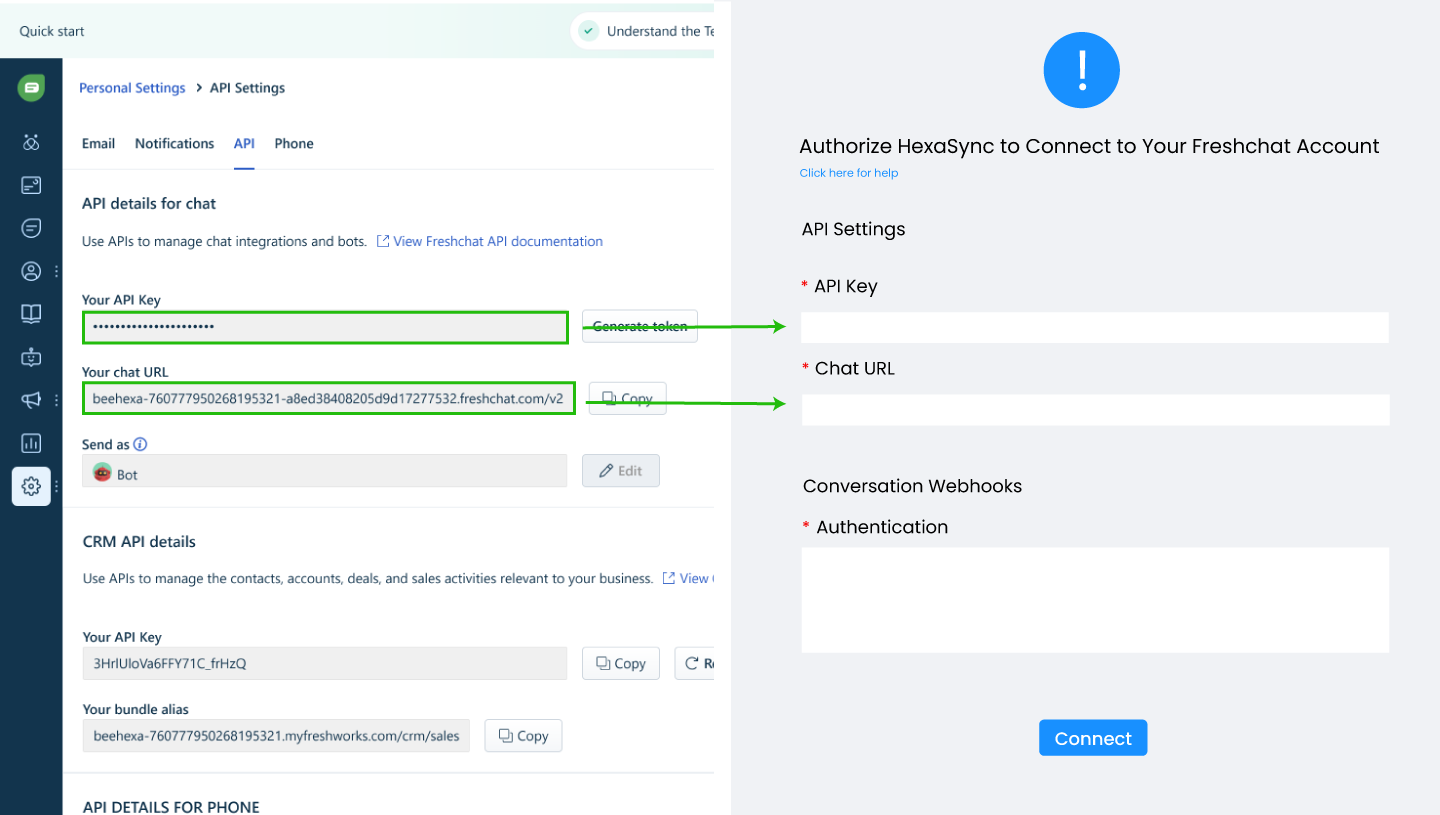Go to Personal Settings breadcrumb

(132, 88)
